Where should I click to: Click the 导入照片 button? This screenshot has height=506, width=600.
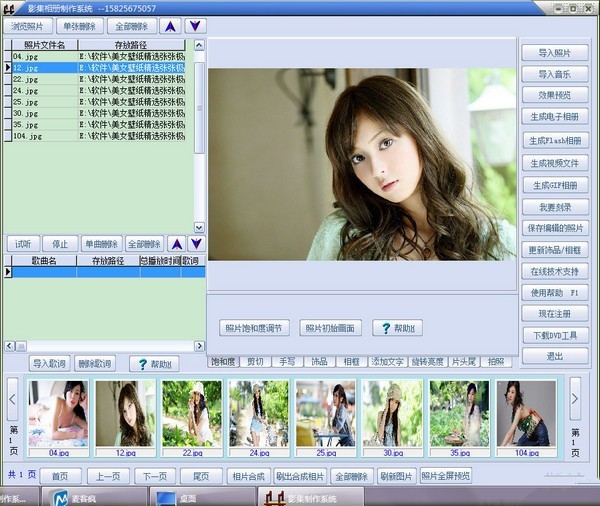(x=555, y=53)
